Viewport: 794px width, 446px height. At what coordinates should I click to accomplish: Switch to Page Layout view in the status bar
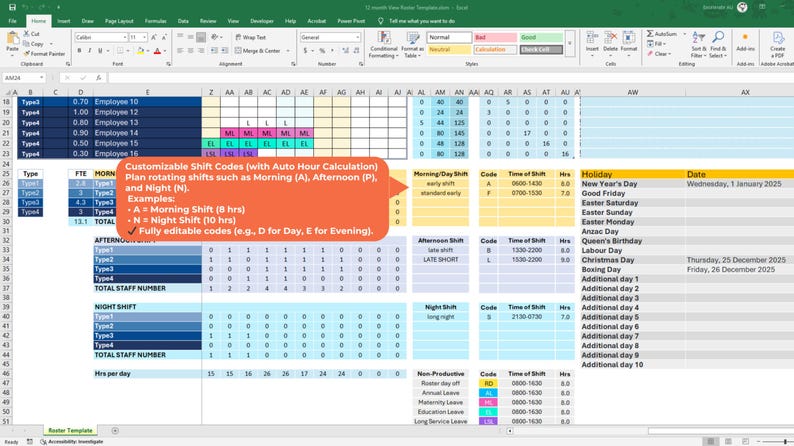[728, 441]
